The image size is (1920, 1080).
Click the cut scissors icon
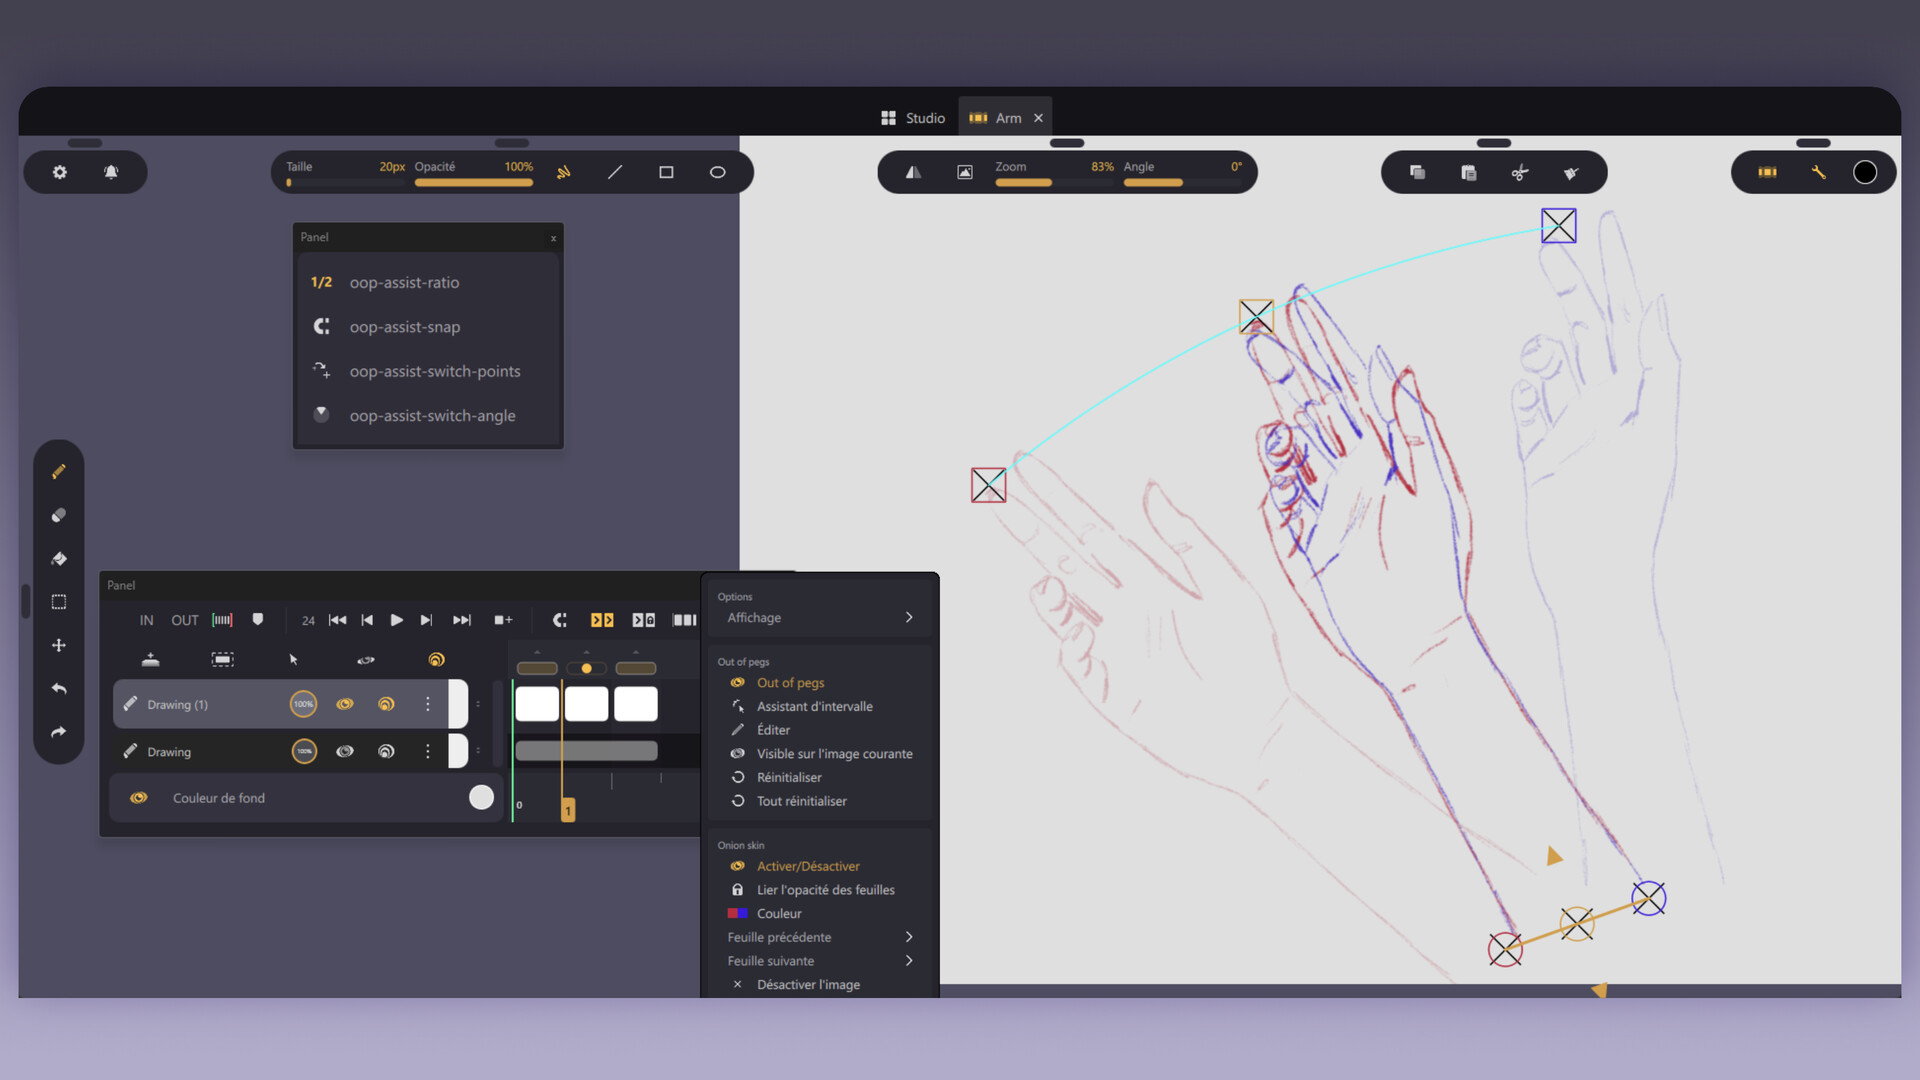1520,172
